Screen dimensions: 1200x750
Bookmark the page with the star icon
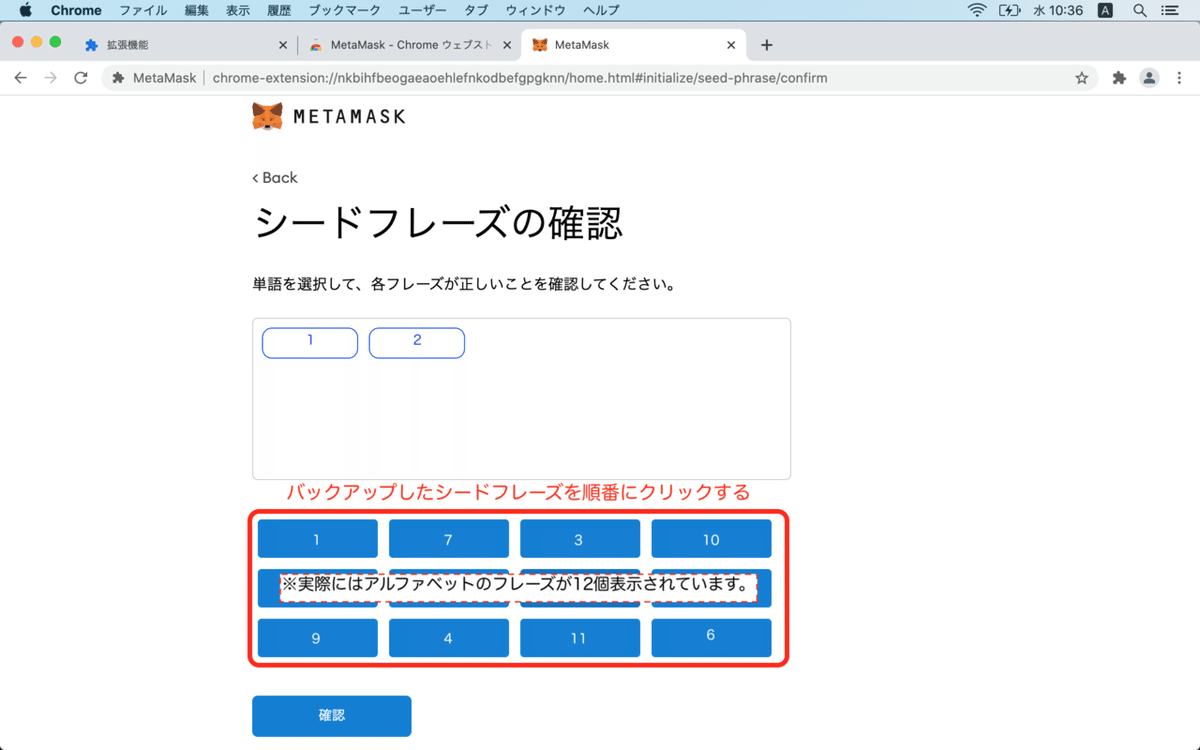(x=1081, y=77)
